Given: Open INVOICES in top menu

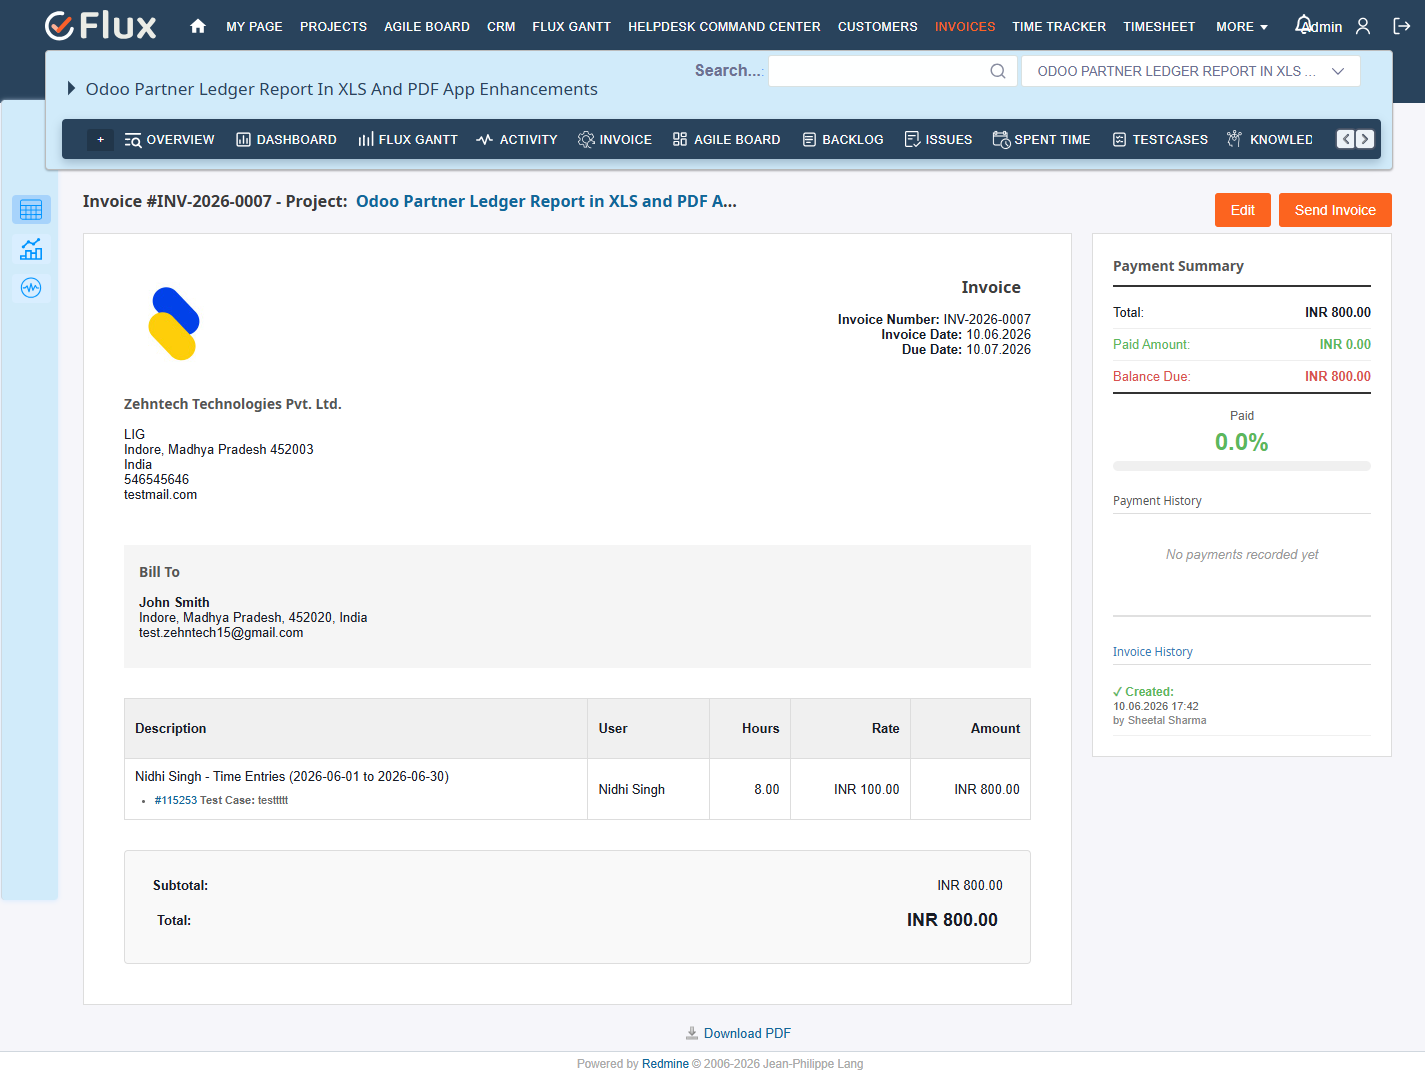Looking at the screenshot, I should 965,27.
